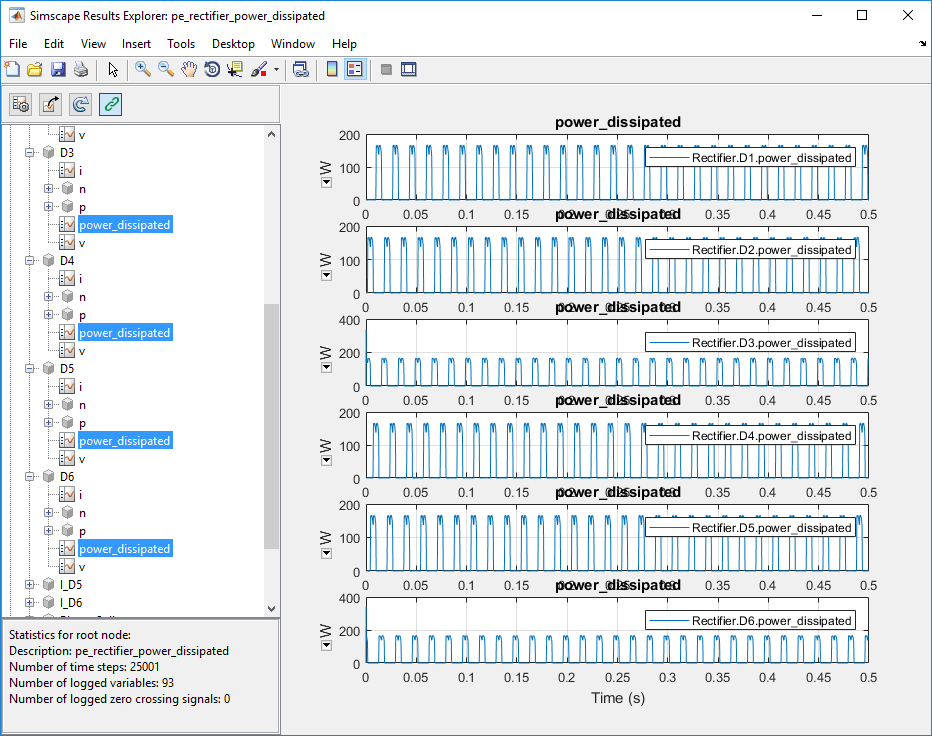The width and height of the screenshot is (932, 736).
Task: Select power_dissipated under the D4 node
Action: coord(124,333)
